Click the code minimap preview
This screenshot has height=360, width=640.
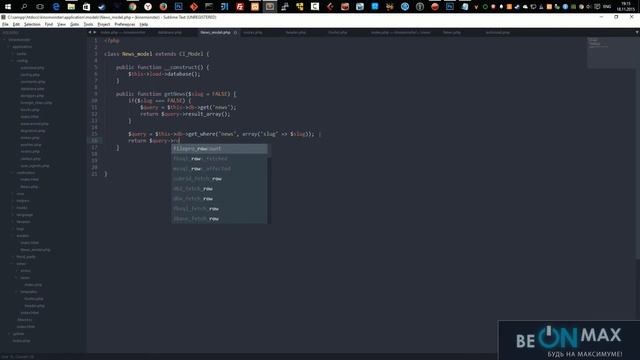[611, 53]
